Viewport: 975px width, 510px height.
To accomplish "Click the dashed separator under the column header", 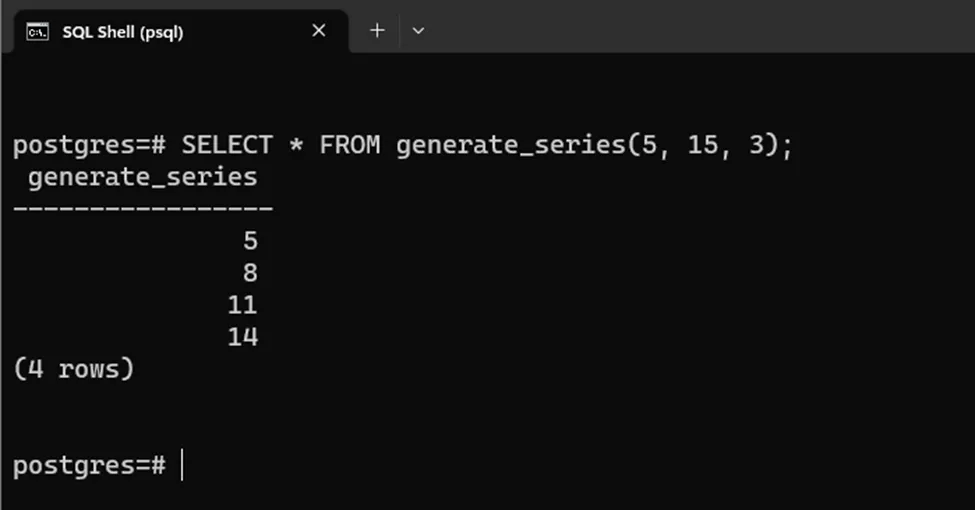I will [142, 208].
